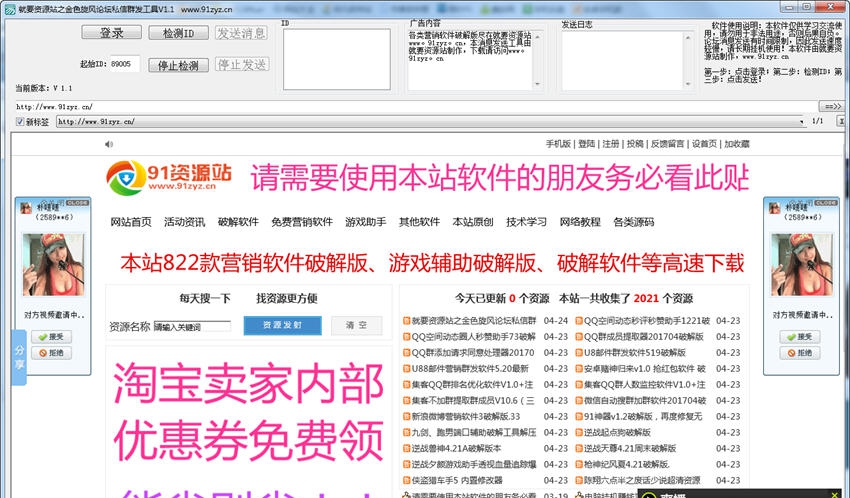Open U8邮件群发软件519破解版 entry
This screenshot has height=498, width=850.
tap(634, 353)
